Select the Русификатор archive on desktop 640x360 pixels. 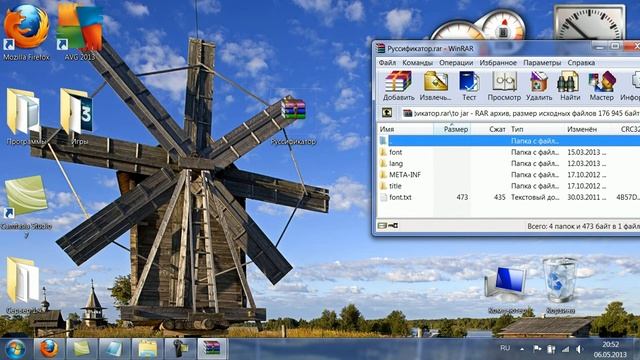(x=293, y=120)
